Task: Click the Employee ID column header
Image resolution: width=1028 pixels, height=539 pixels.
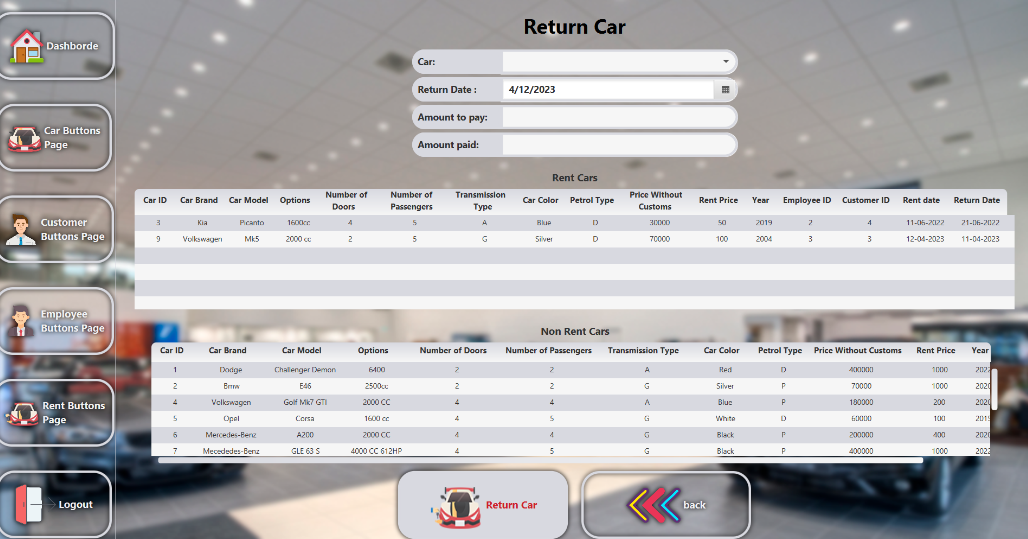Action: 806,201
